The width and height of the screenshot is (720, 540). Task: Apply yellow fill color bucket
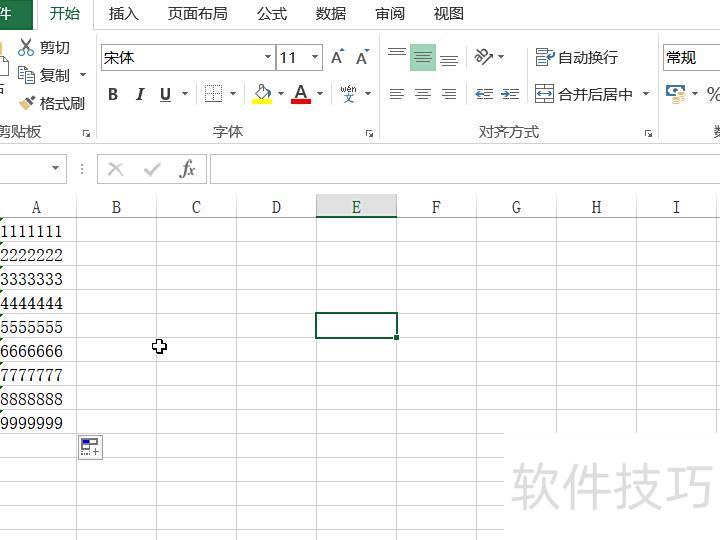(262, 94)
